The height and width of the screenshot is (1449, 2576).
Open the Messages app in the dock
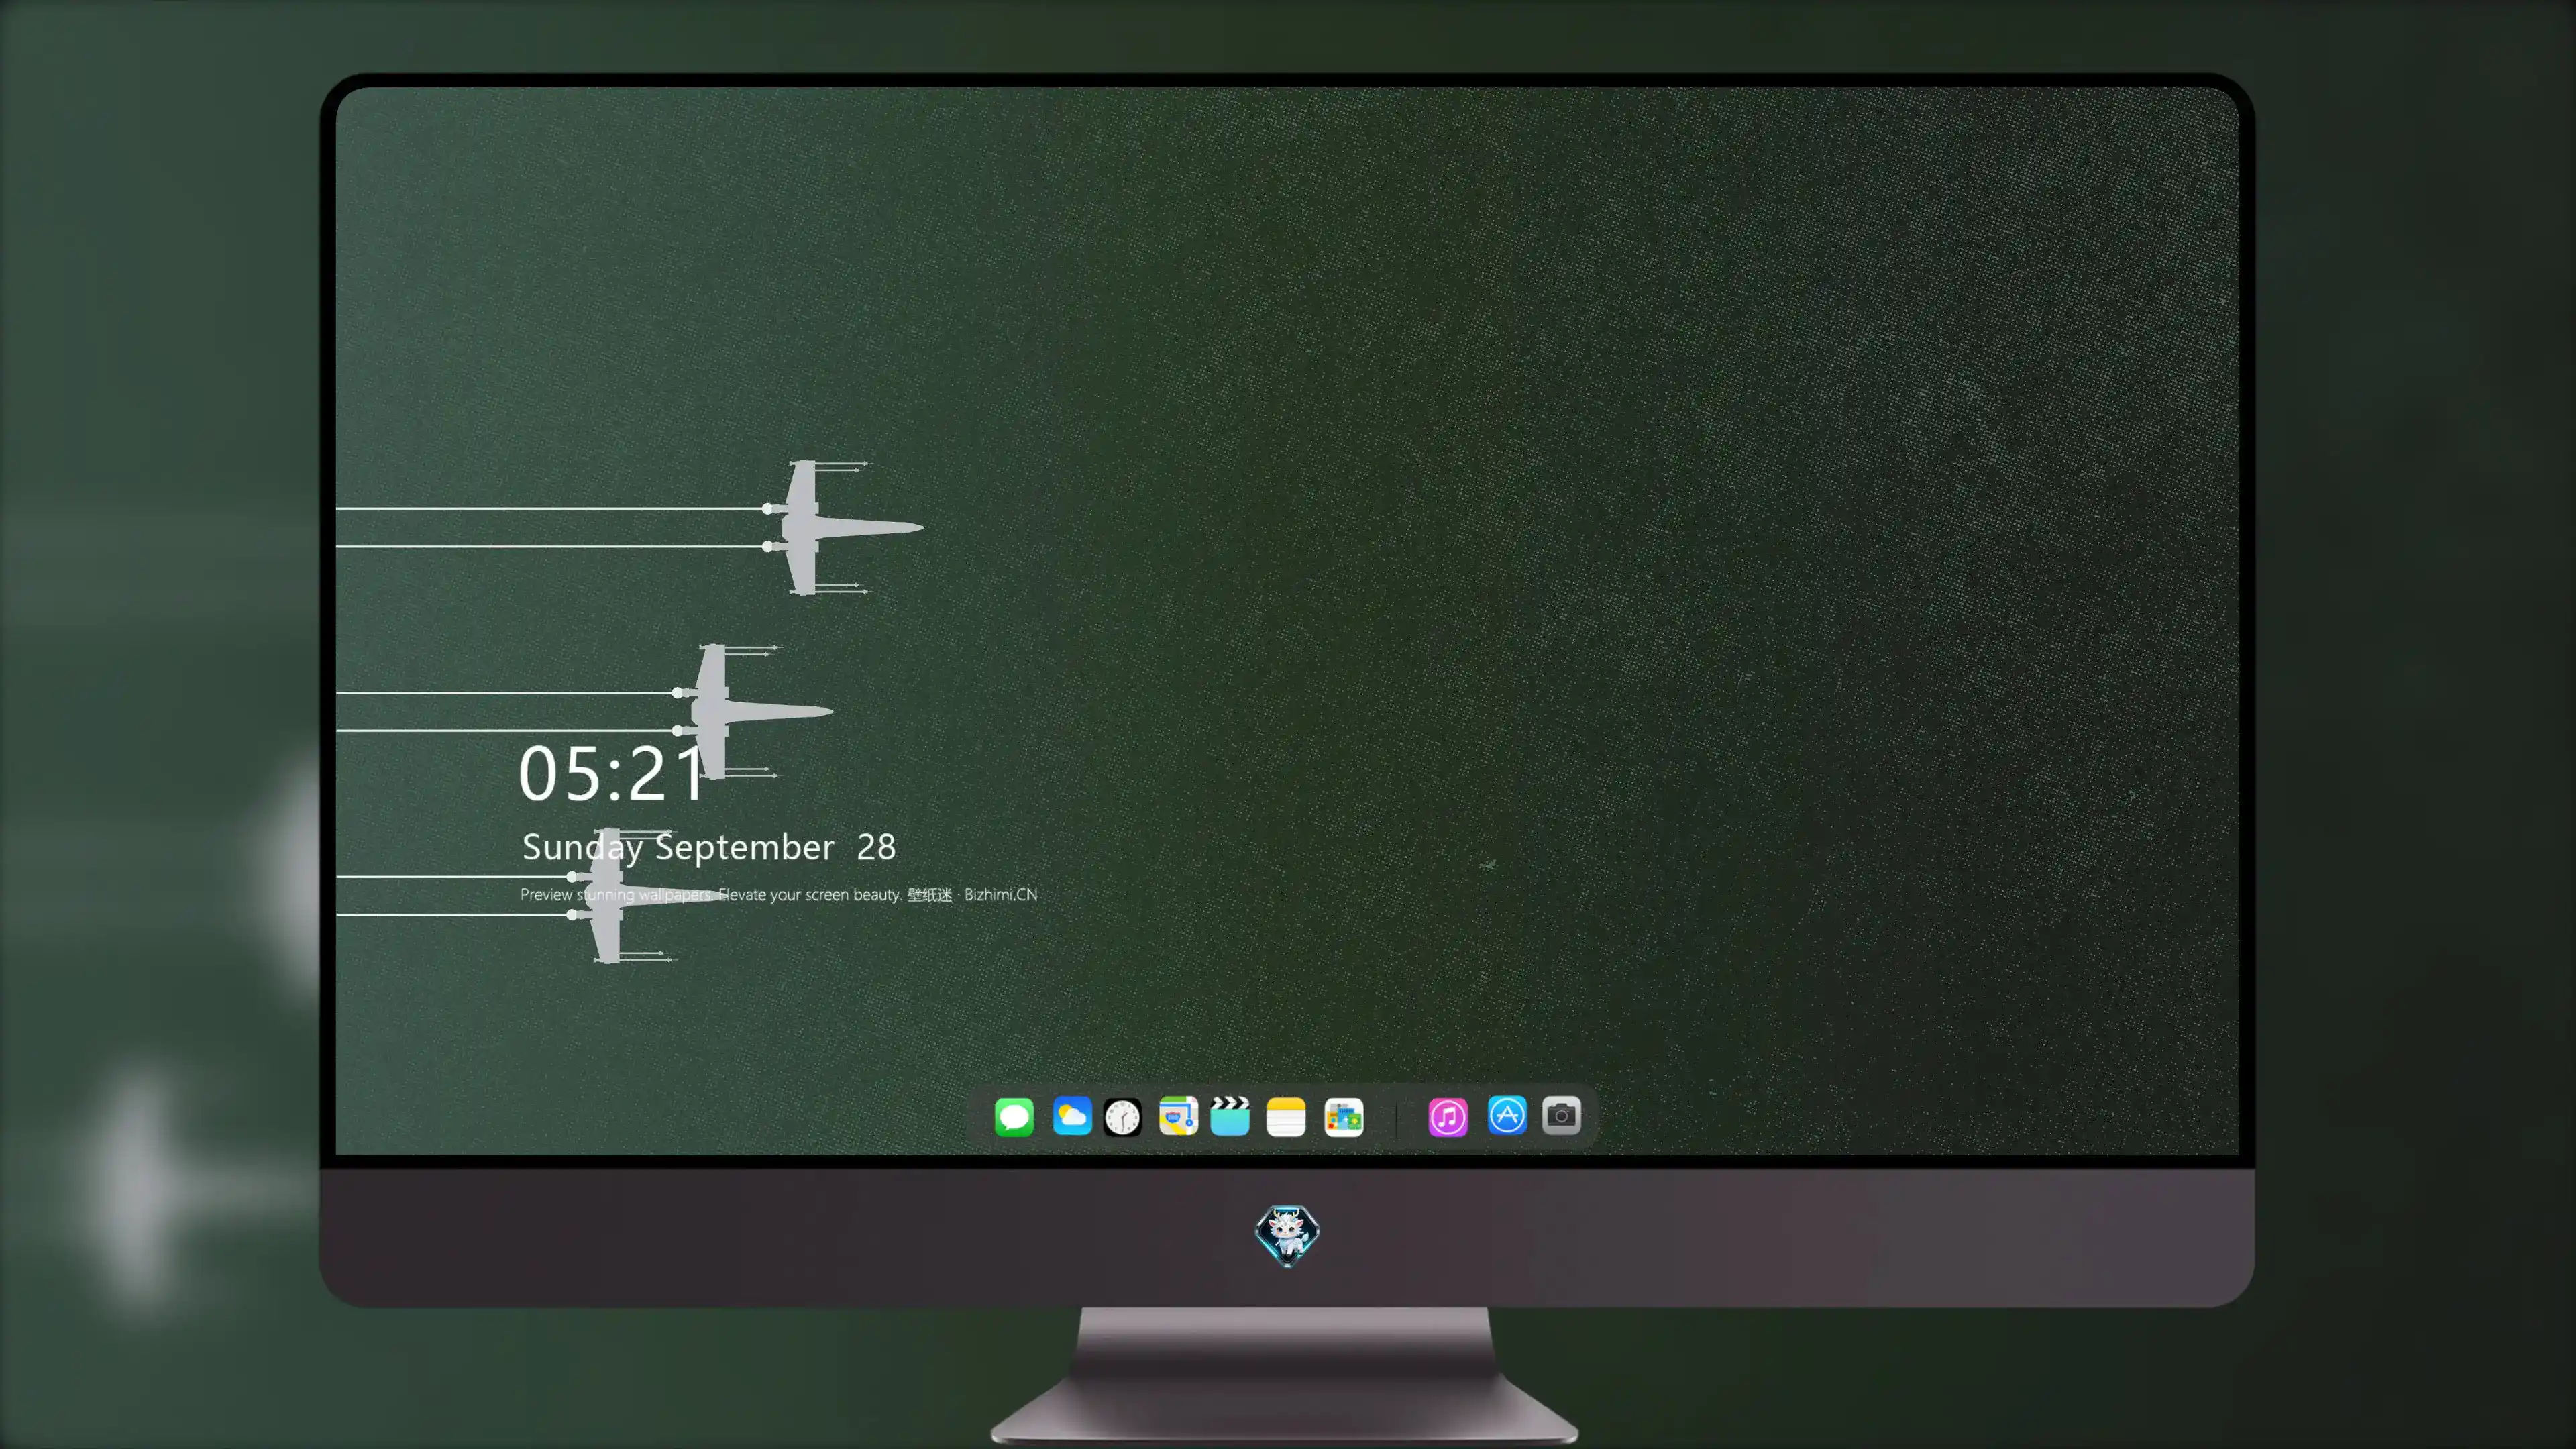point(1014,1116)
